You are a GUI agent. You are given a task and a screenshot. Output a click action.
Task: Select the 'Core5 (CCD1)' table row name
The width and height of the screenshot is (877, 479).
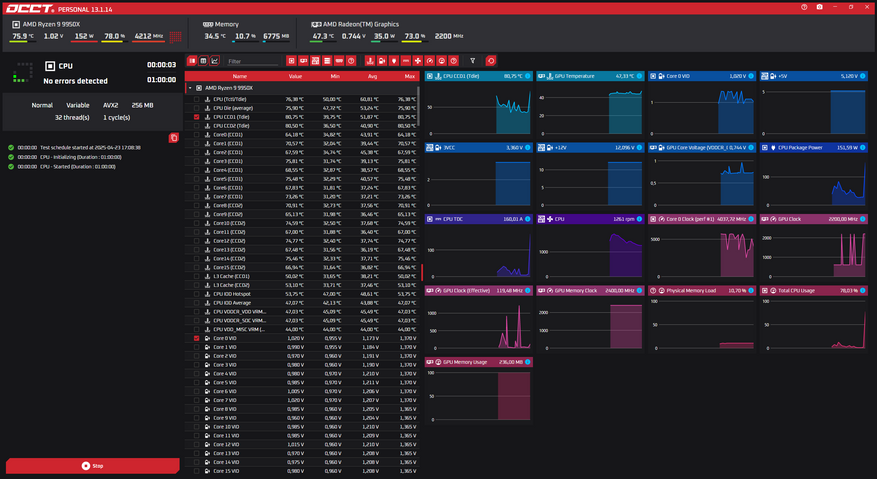(x=228, y=179)
